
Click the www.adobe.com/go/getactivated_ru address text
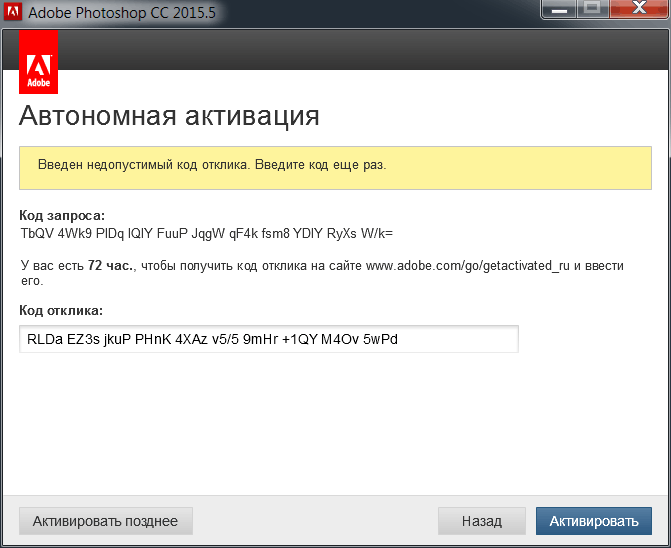click(x=468, y=266)
